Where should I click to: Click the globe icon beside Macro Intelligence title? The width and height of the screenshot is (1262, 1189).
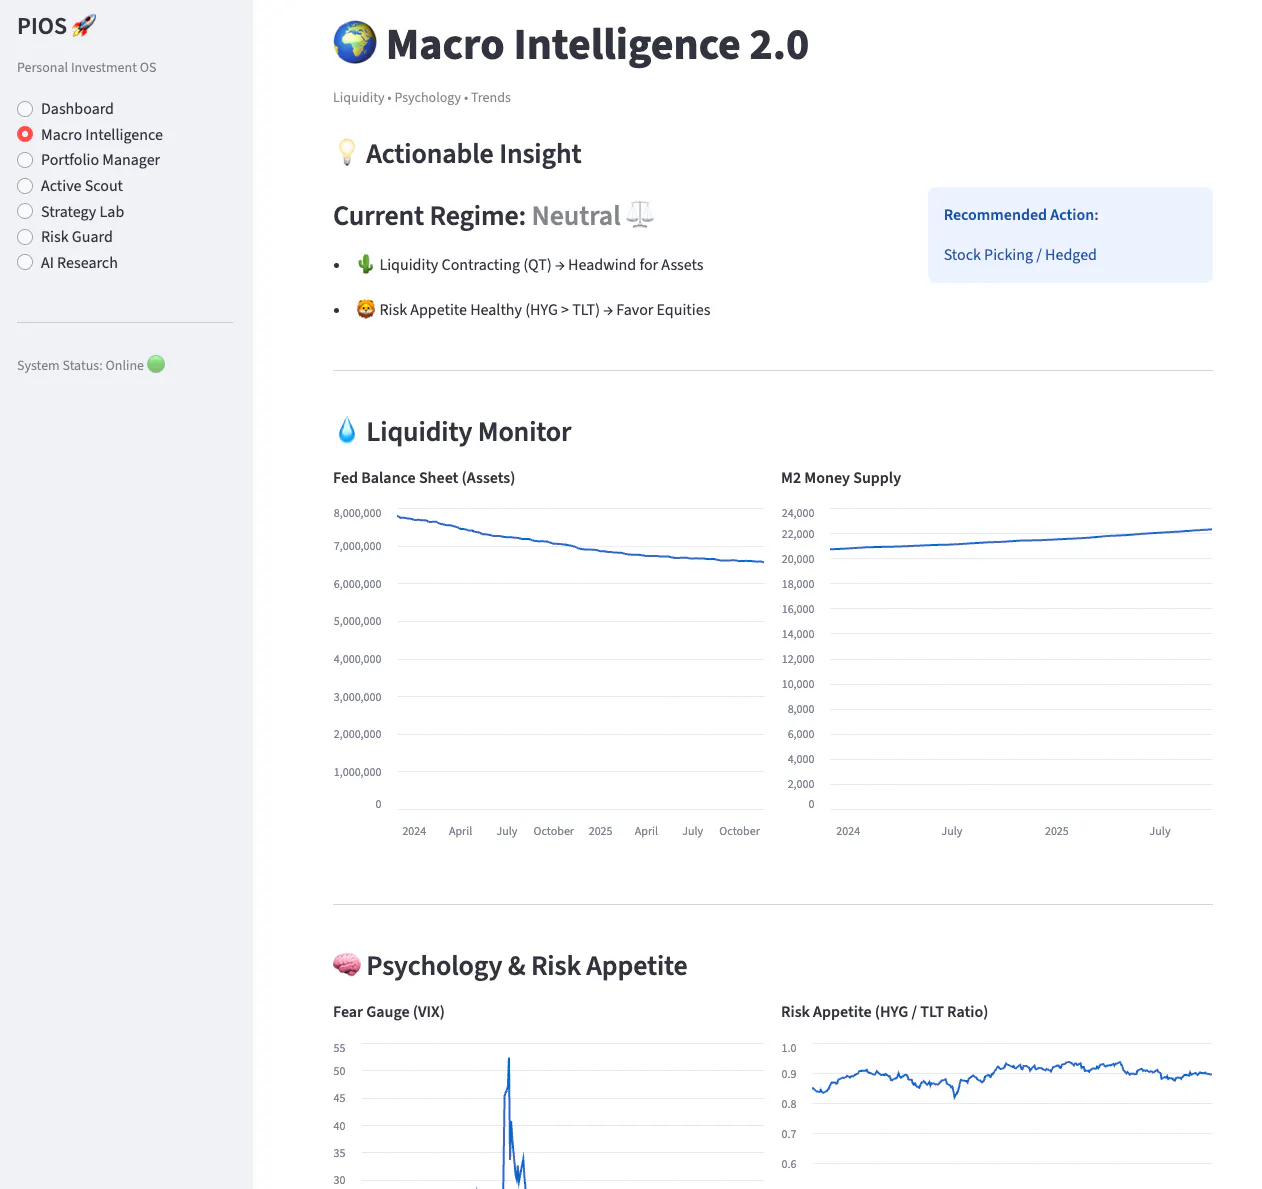(355, 43)
